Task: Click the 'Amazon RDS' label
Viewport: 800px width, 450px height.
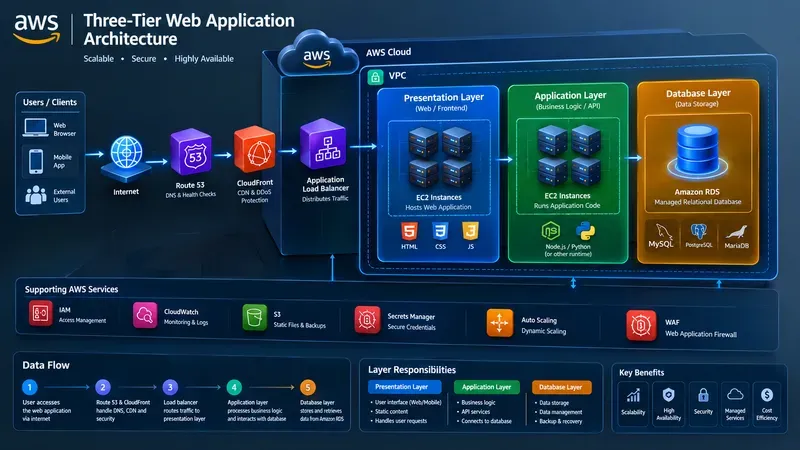Action: (697, 192)
